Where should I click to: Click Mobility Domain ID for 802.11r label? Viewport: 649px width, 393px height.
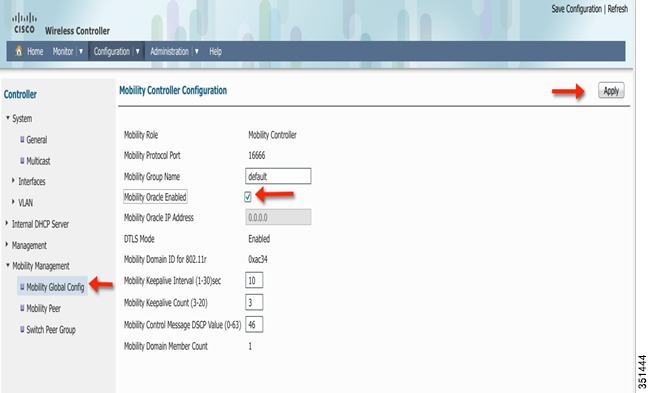(165, 260)
